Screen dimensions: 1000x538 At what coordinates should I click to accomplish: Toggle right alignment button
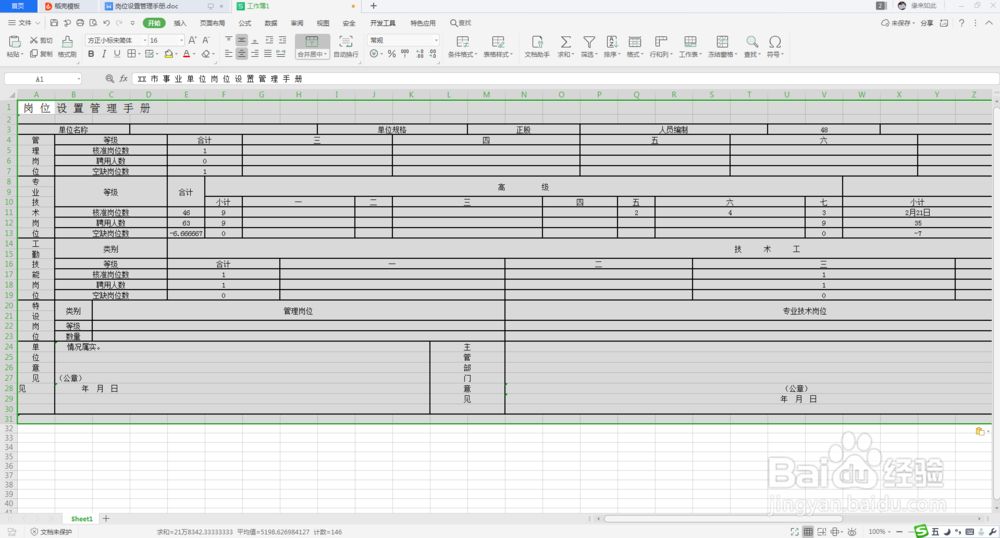click(x=255, y=54)
